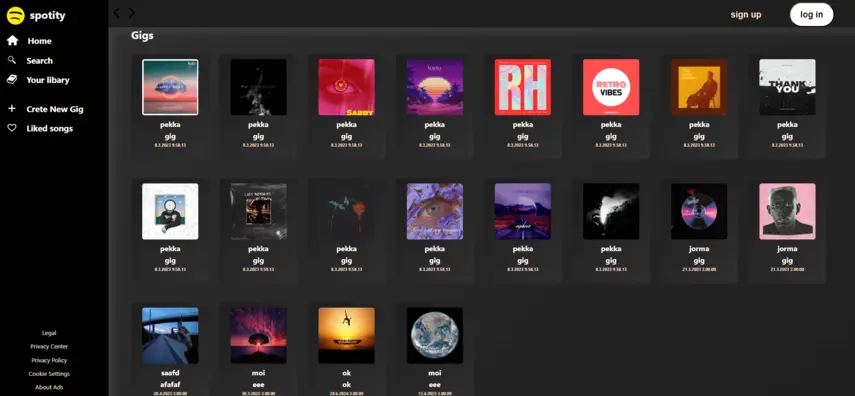Screen dimensions: 855x396
Task: Click the Gigs section heading
Action: tap(142, 35)
